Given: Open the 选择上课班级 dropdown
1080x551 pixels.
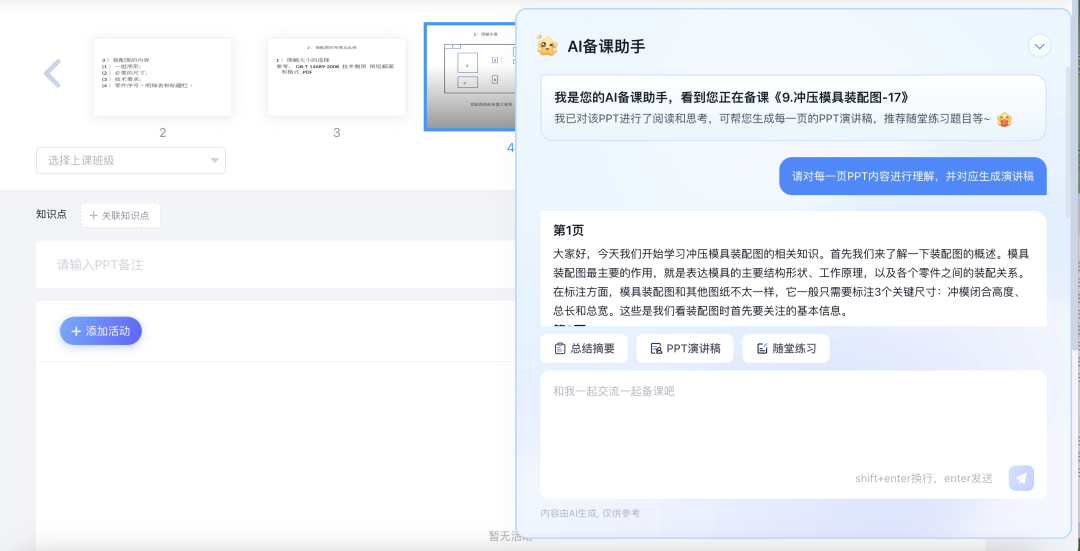Looking at the screenshot, I should click(x=131, y=160).
